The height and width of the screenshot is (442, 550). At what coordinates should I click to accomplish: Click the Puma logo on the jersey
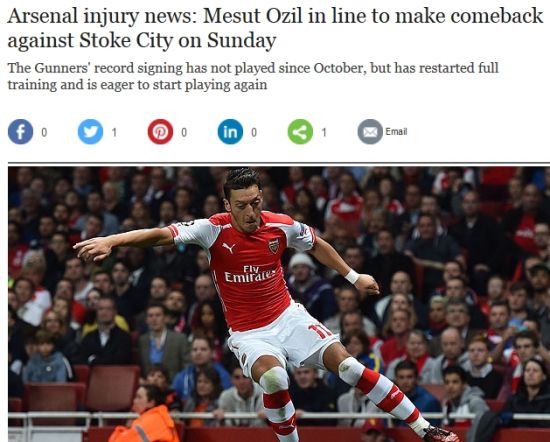(x=229, y=248)
